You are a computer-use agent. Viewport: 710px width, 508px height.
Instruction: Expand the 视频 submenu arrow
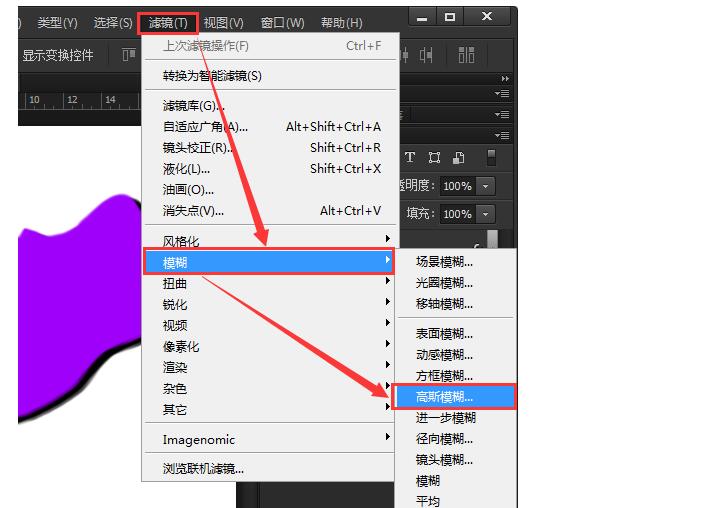388,322
